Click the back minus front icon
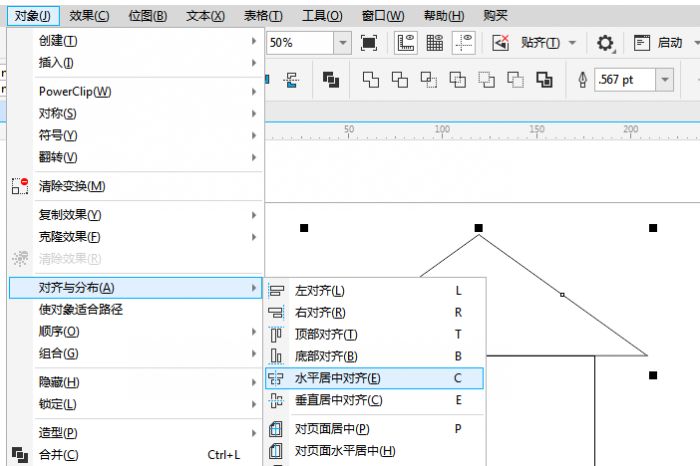This screenshot has width=700, height=466. point(515,80)
